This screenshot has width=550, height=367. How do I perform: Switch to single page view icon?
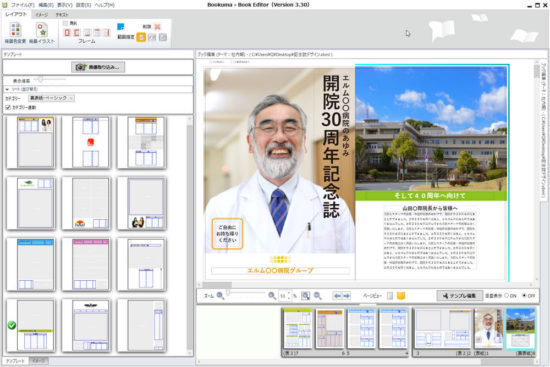[x=390, y=296]
